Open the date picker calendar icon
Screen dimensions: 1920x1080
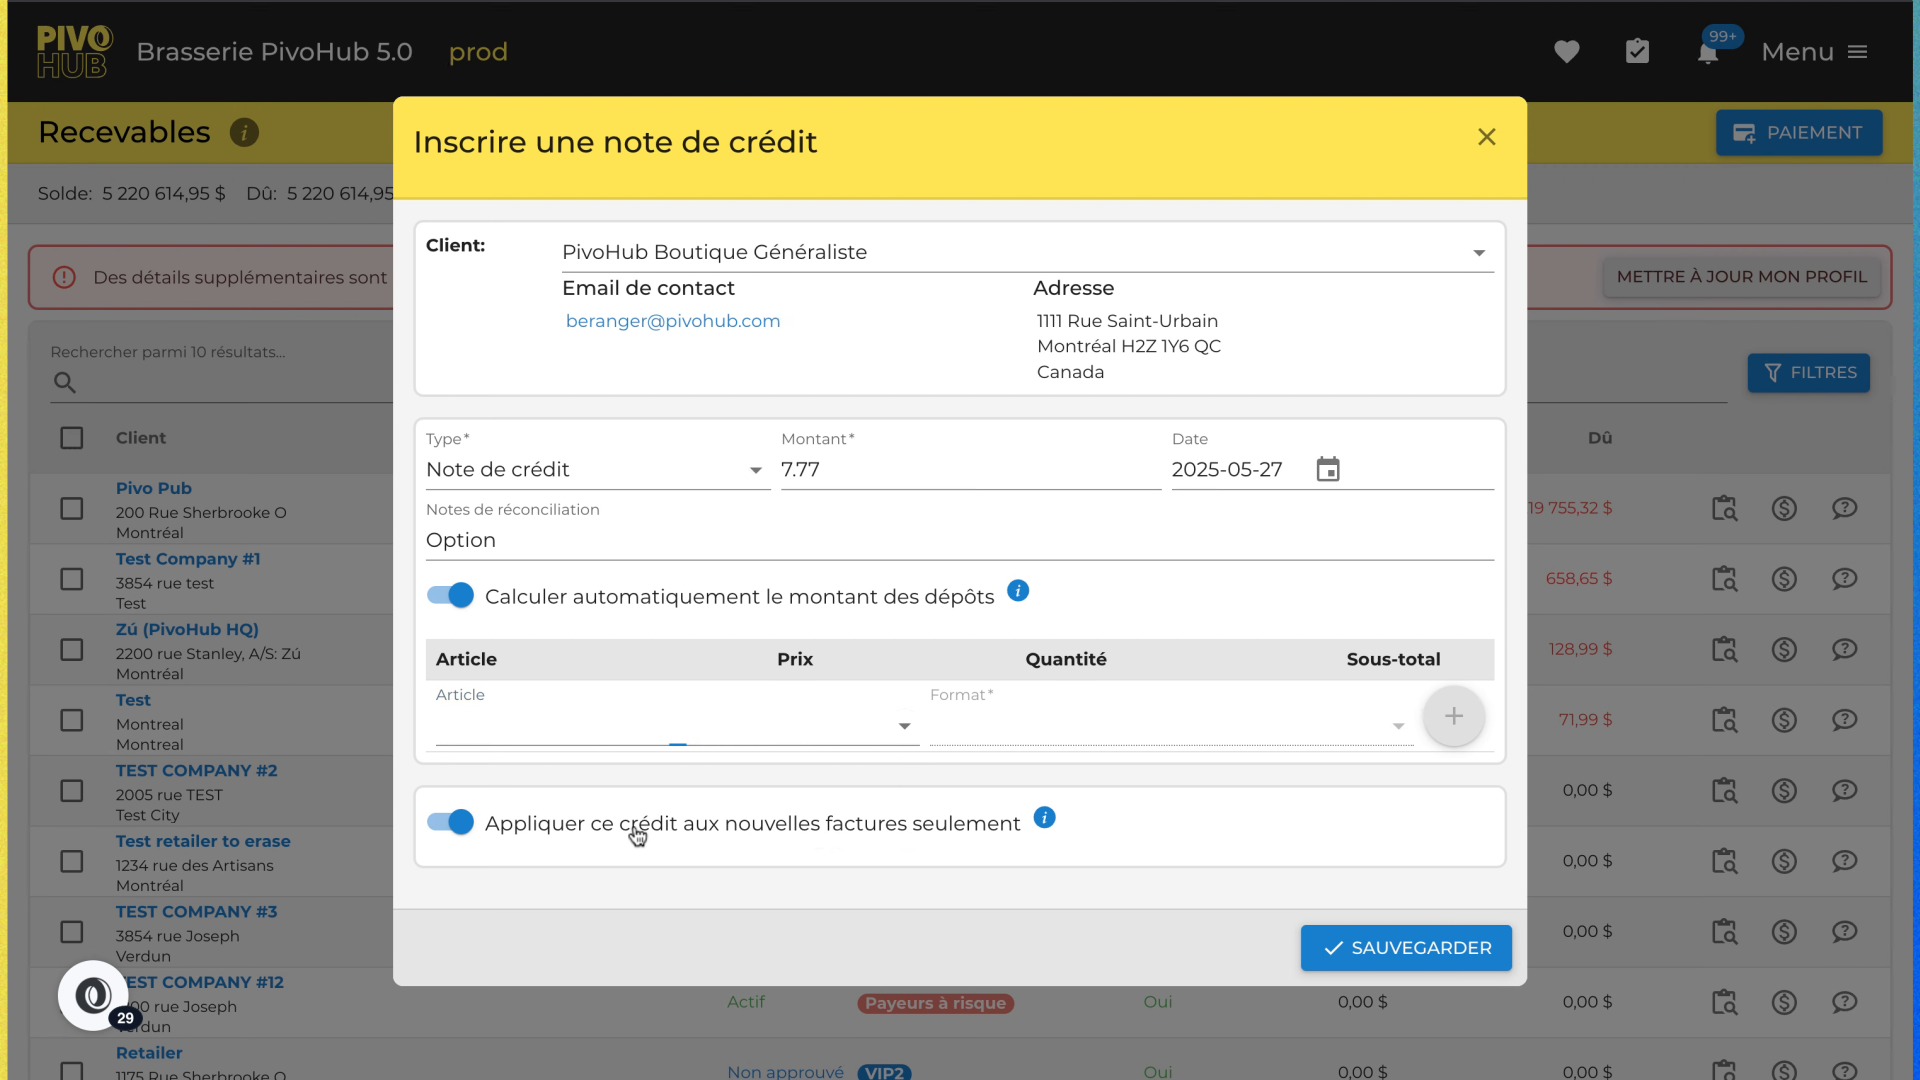[1327, 470]
